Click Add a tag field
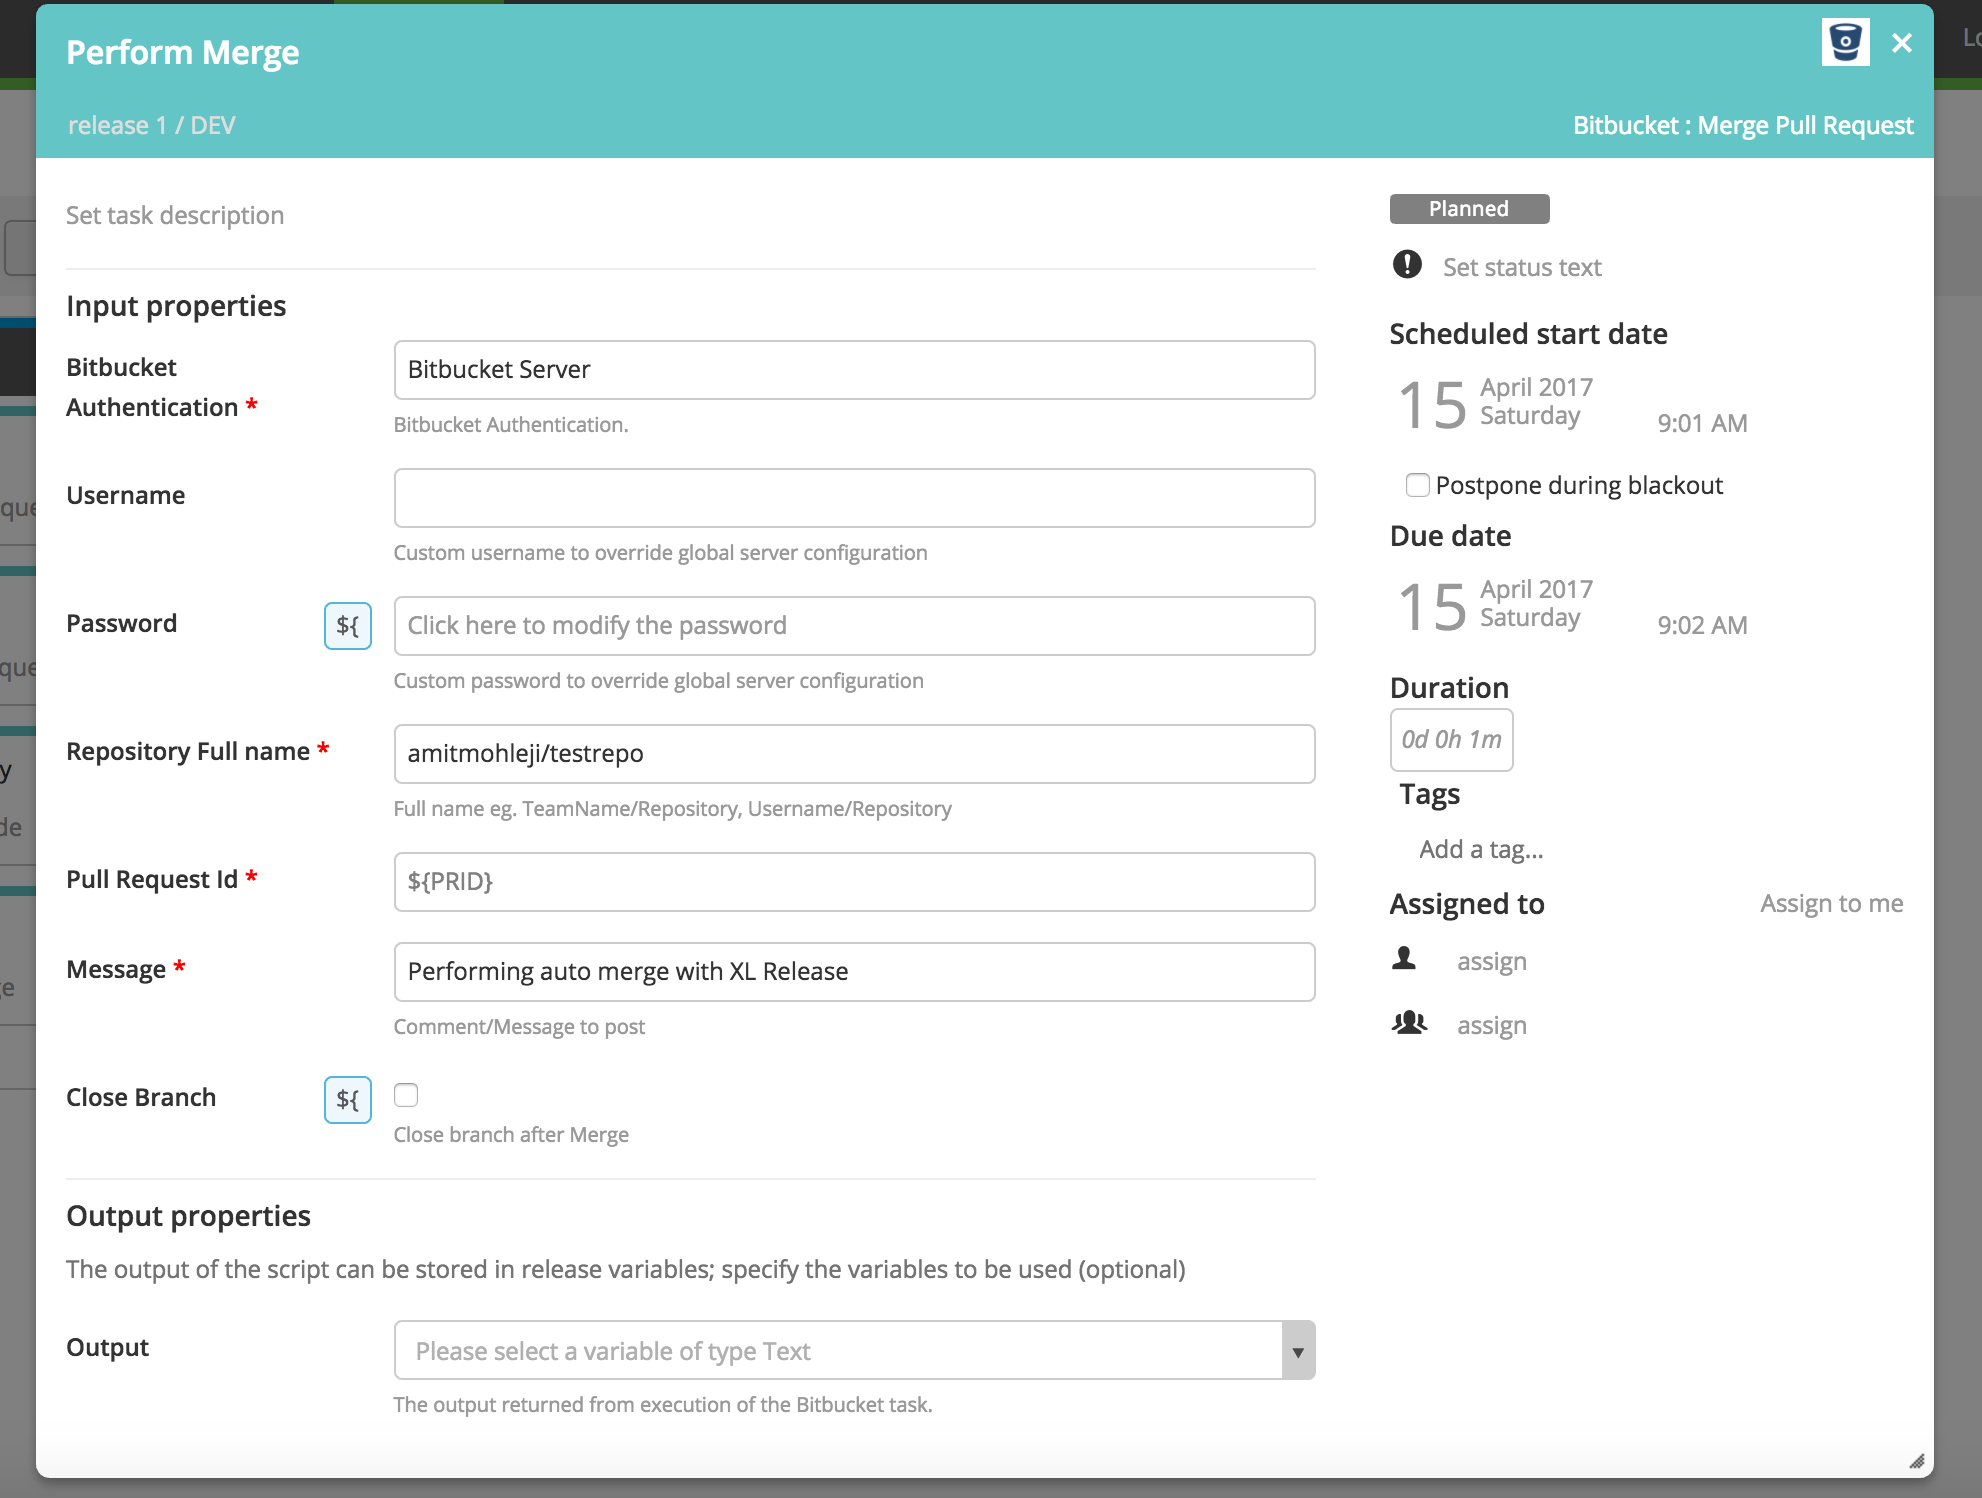 (1481, 850)
